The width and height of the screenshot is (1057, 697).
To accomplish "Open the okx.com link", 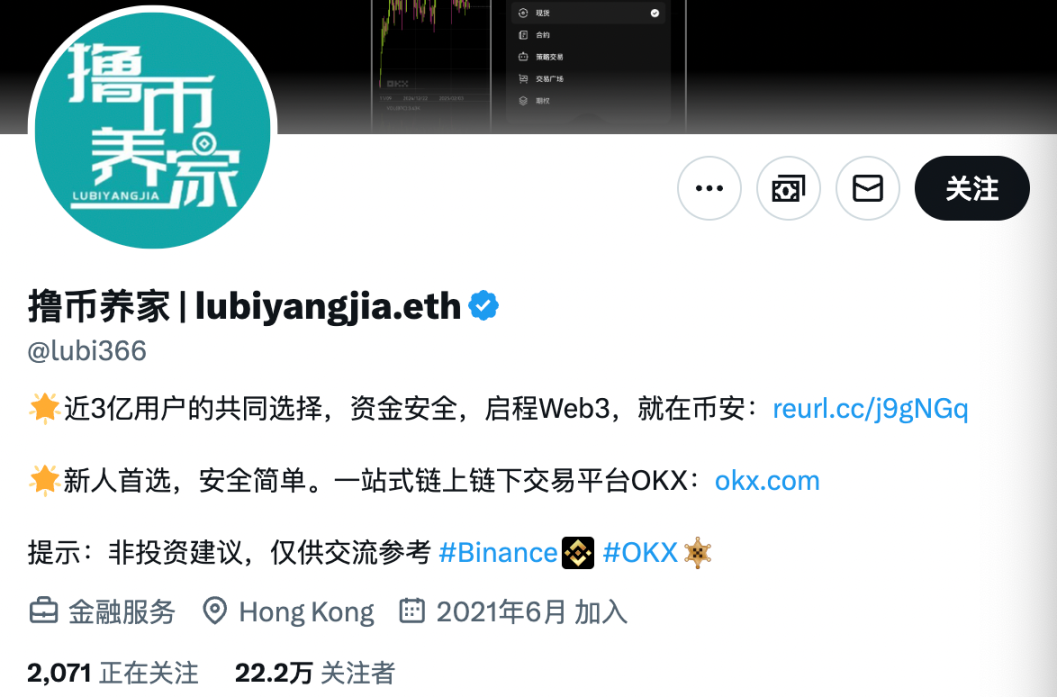I will (767, 481).
